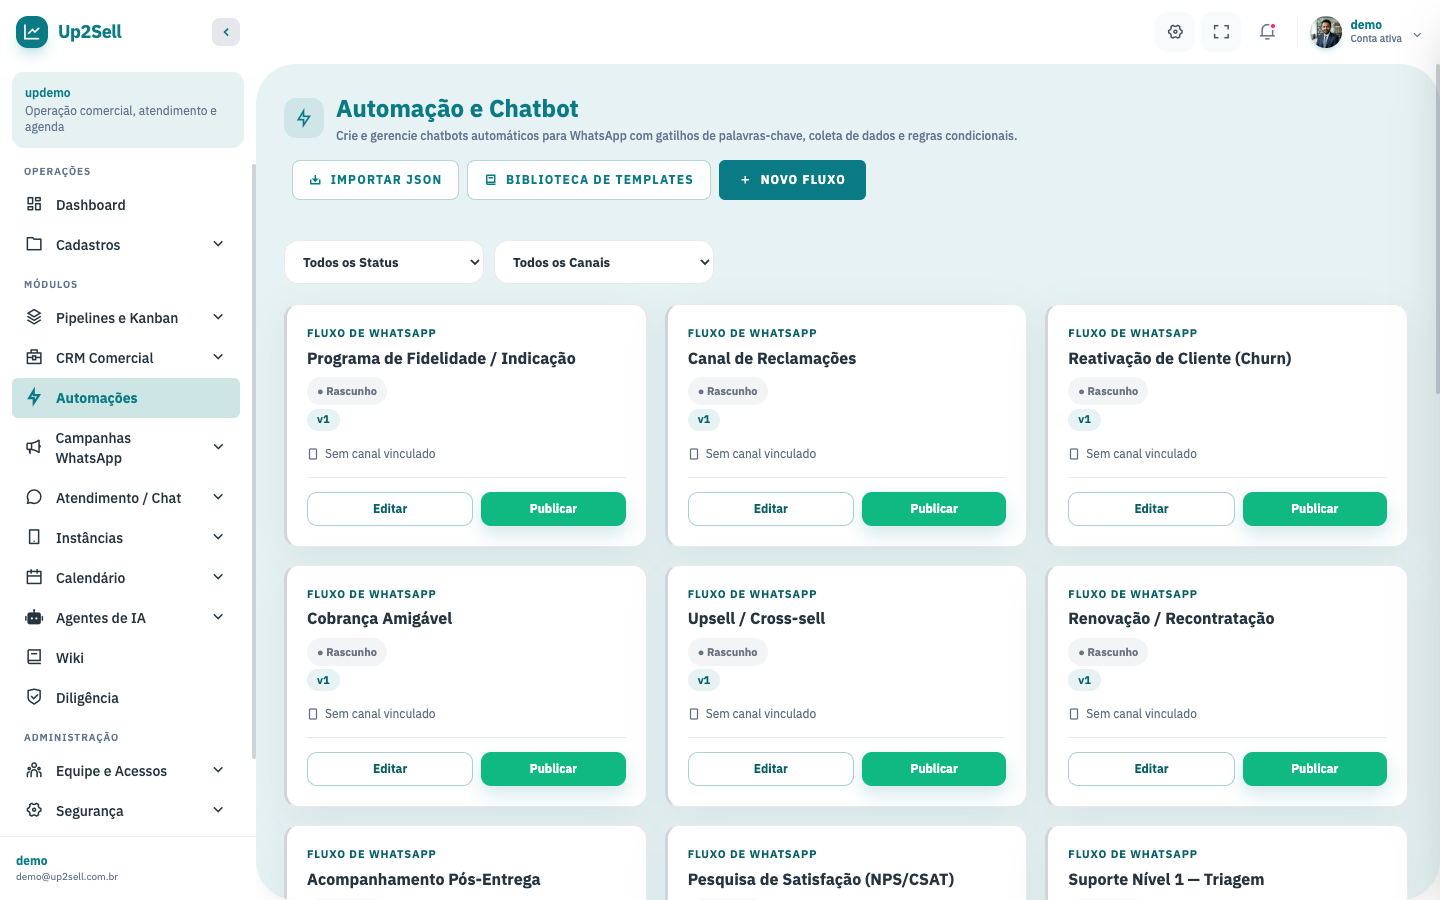This screenshot has height=900, width=1440.
Task: Click Importar JSON button
Action: [x=375, y=180]
